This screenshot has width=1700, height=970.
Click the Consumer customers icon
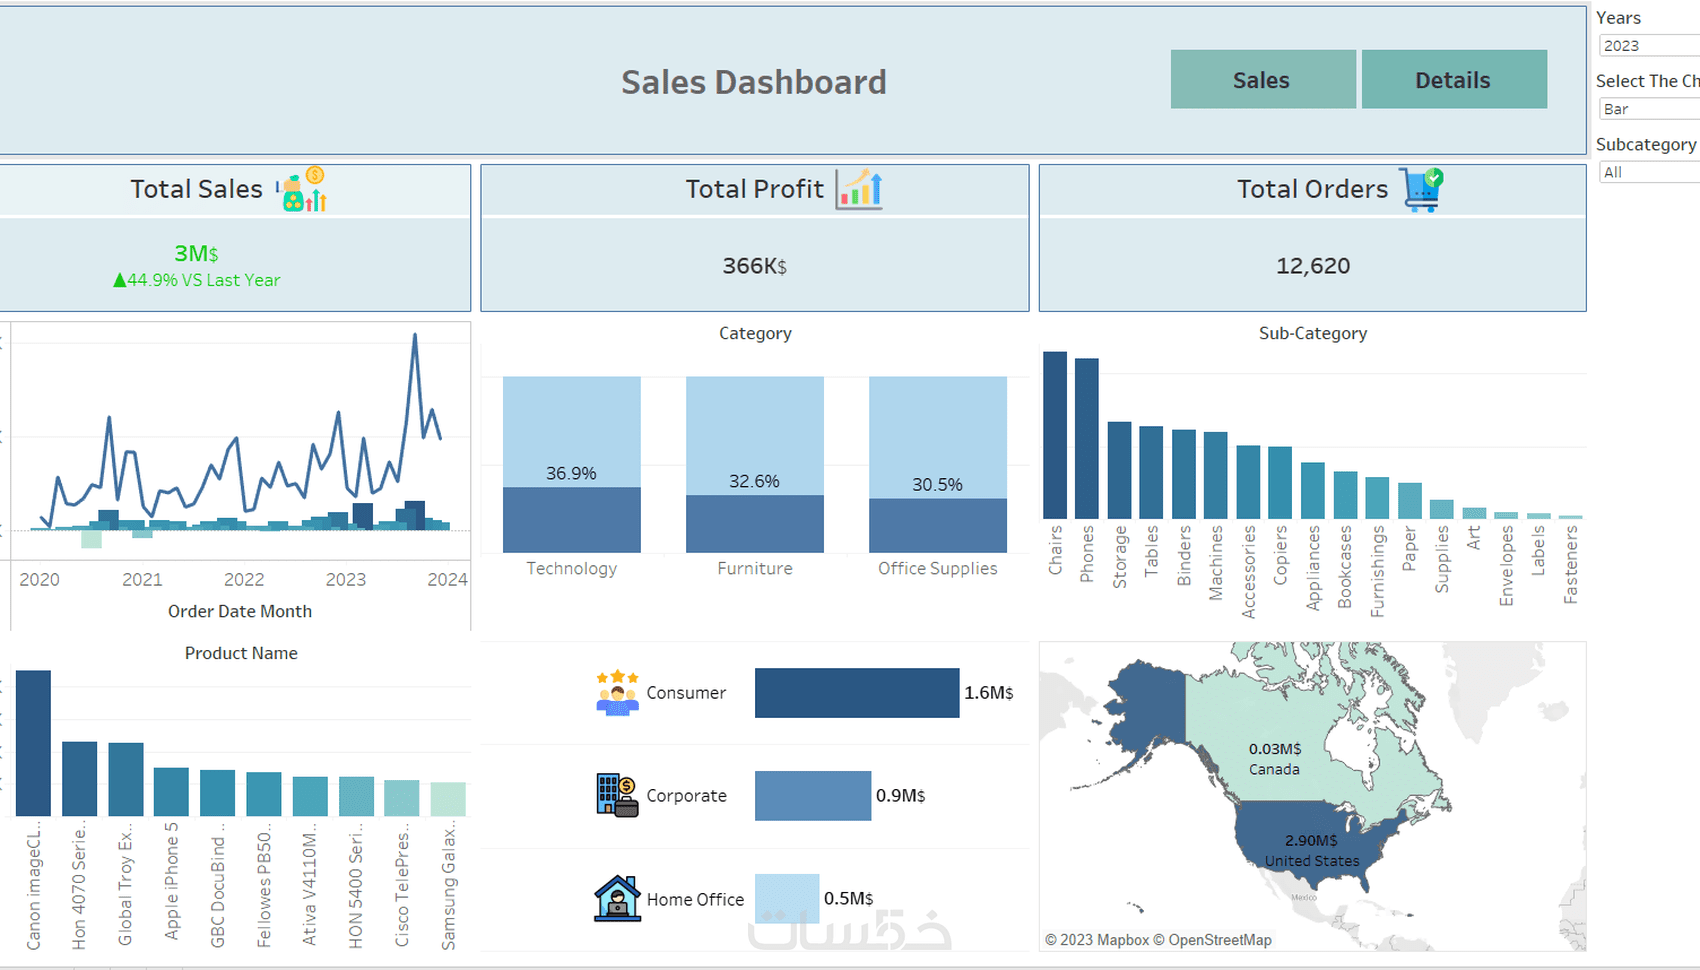[616, 693]
